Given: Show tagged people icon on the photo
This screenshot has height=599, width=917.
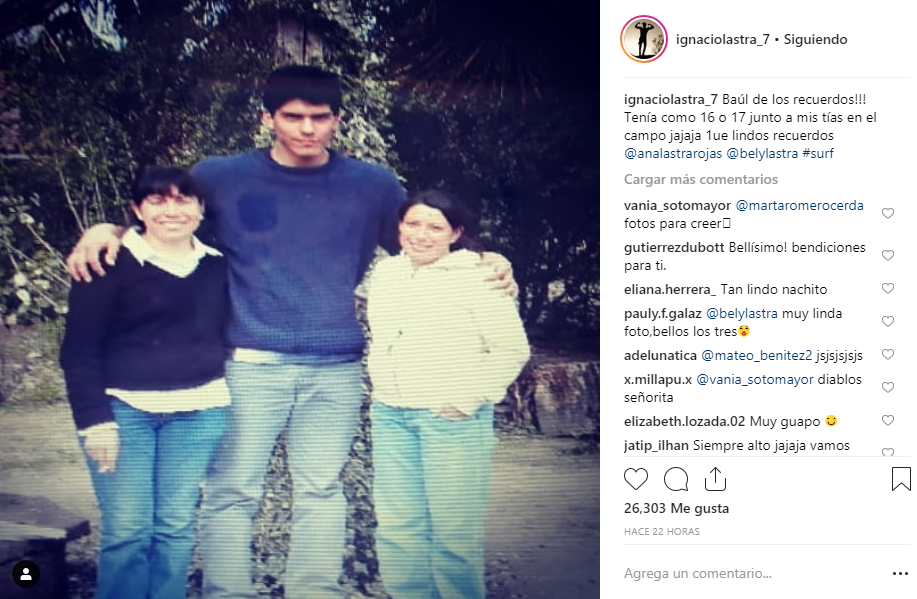Looking at the screenshot, I should (x=26, y=574).
